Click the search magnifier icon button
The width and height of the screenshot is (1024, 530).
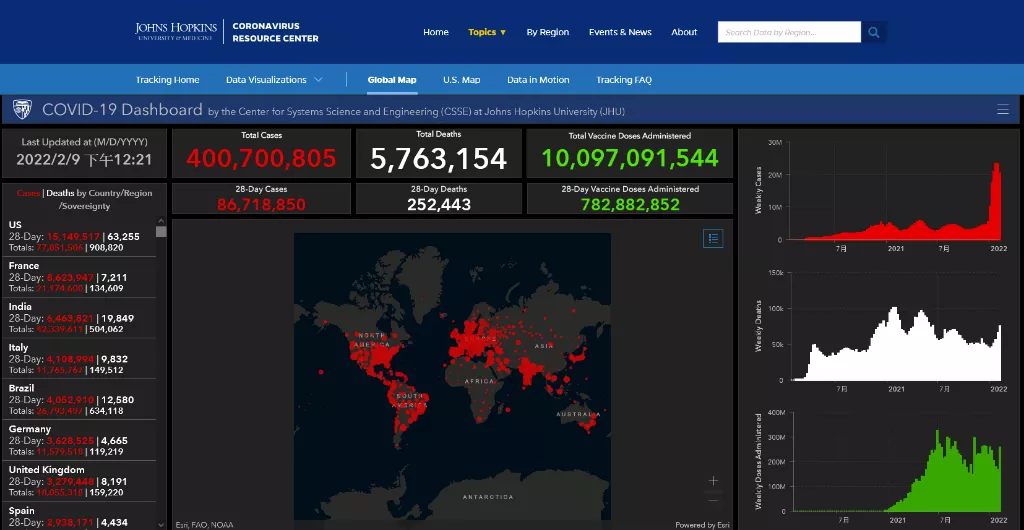pyautogui.click(x=874, y=32)
